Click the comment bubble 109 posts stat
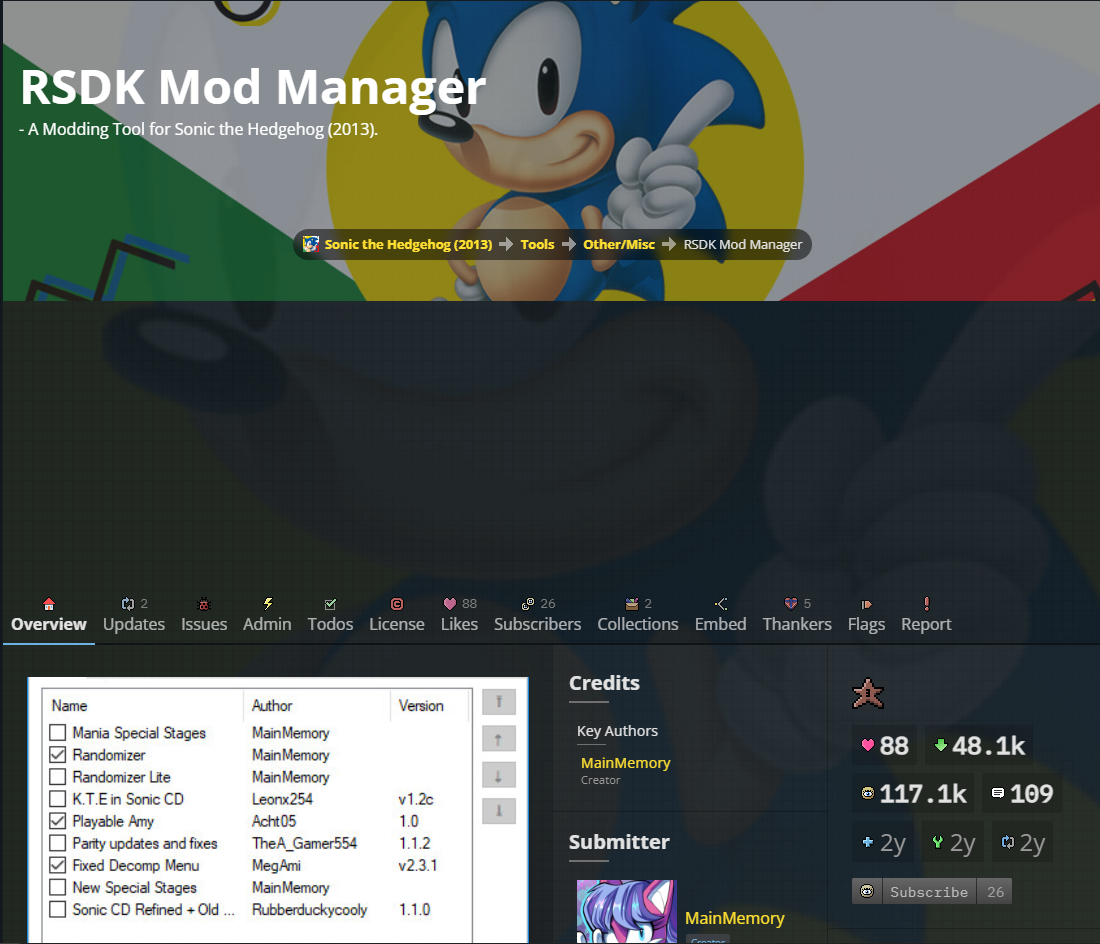This screenshot has height=944, width=1100. tap(1021, 793)
